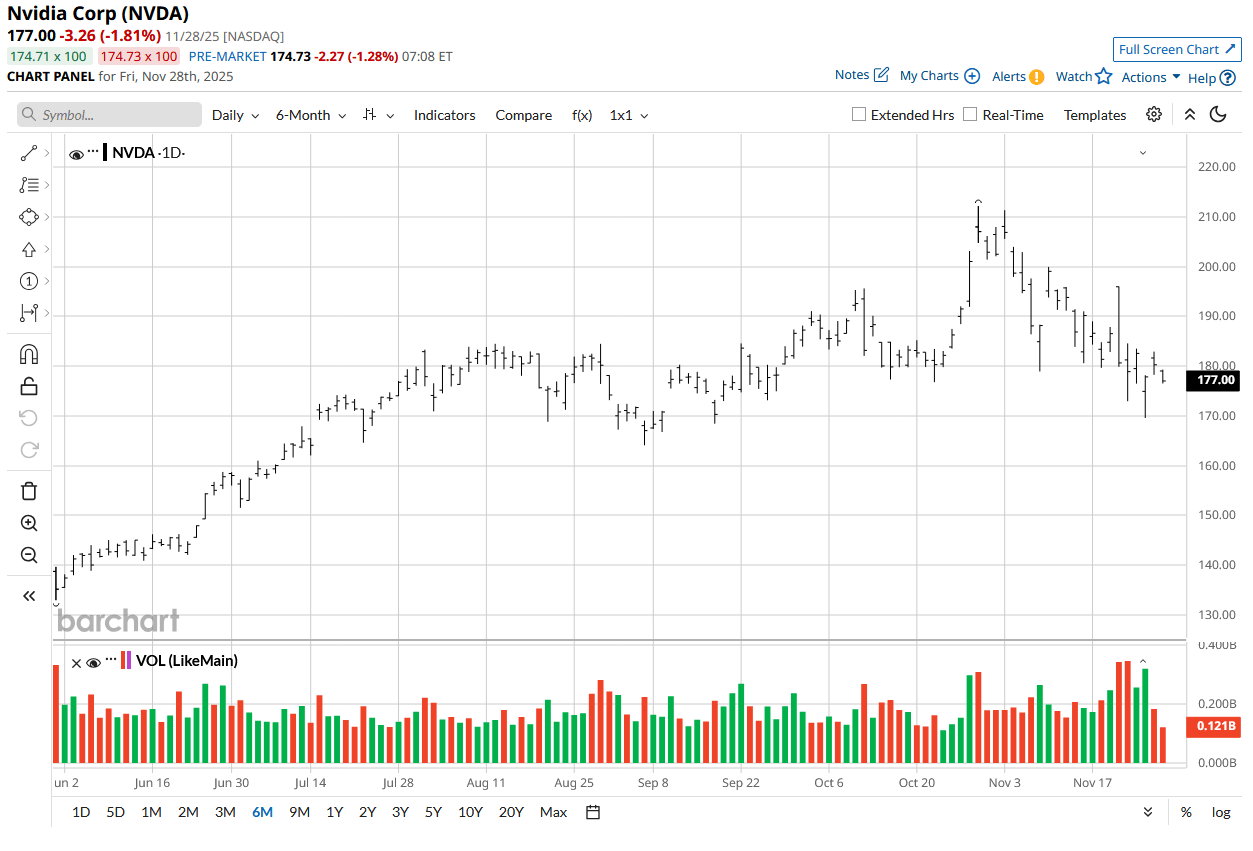Open the Daily timeframe dropdown
The image size is (1253, 851).
click(x=233, y=115)
